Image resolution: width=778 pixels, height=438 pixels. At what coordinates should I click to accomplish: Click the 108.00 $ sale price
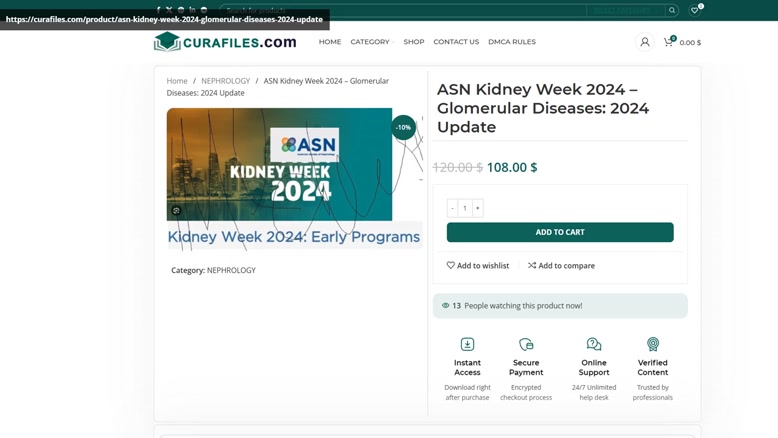pos(512,167)
